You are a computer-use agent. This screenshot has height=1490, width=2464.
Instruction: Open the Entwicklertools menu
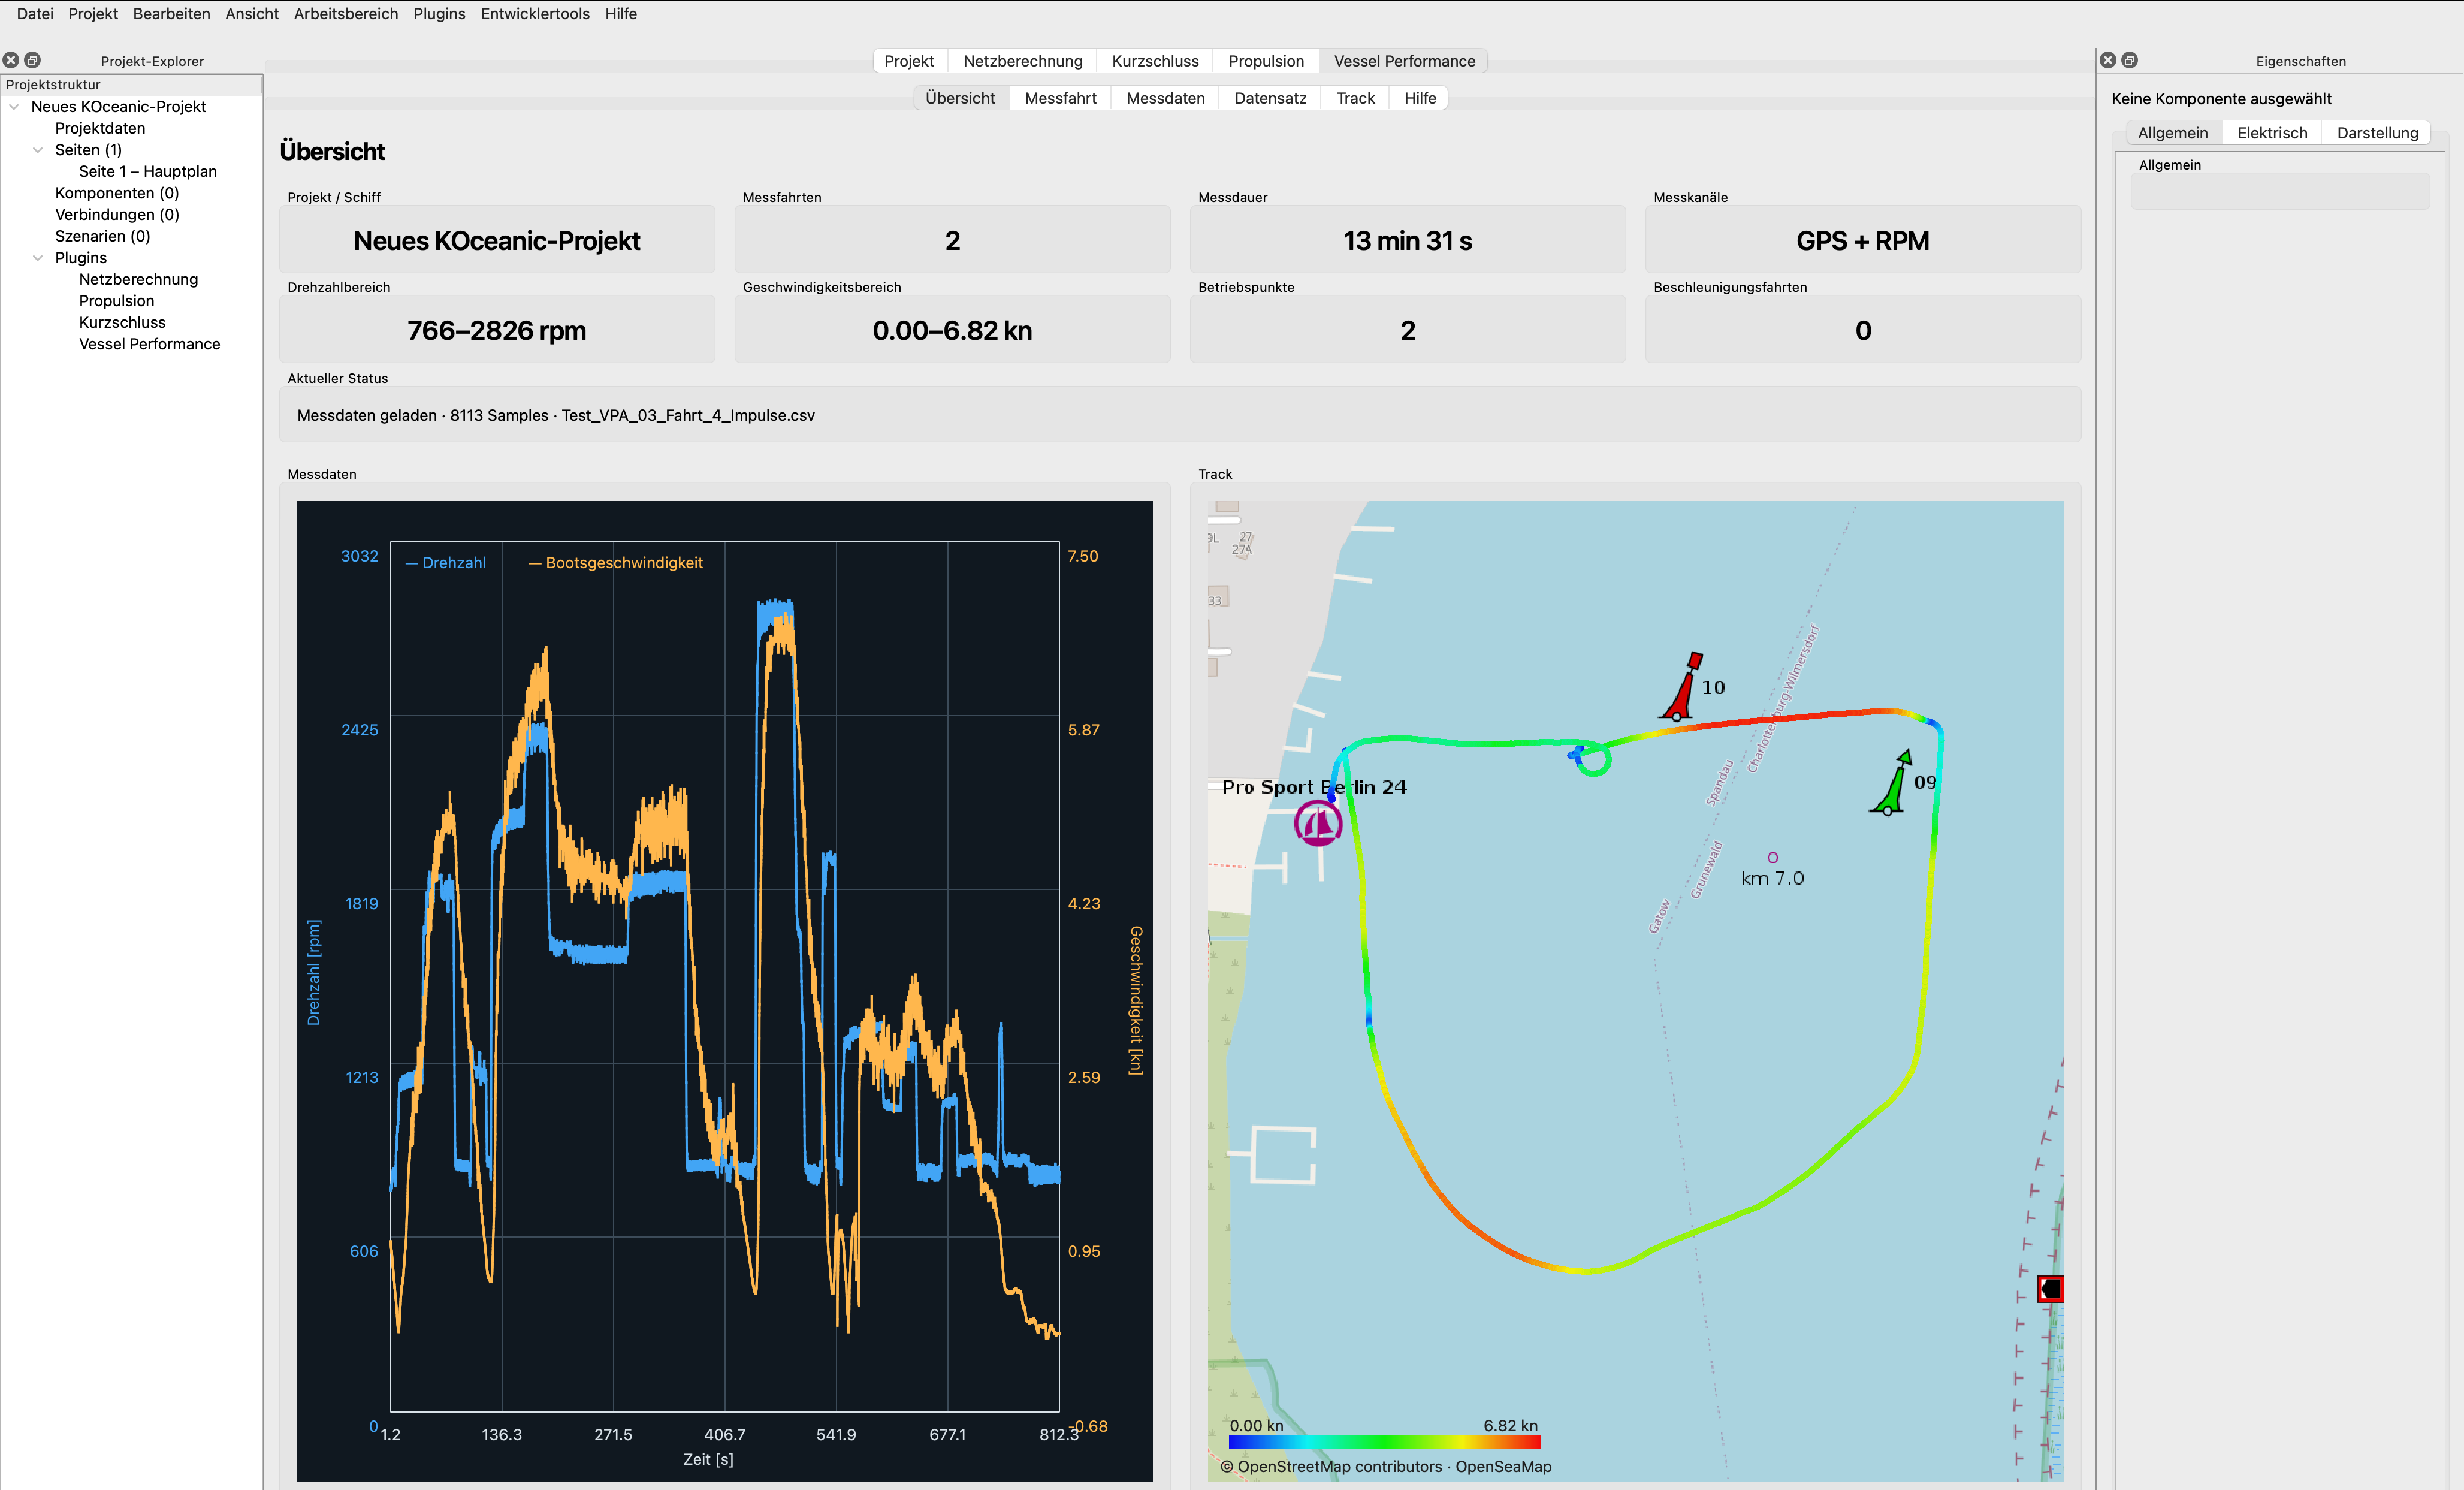pyautogui.click(x=535, y=14)
